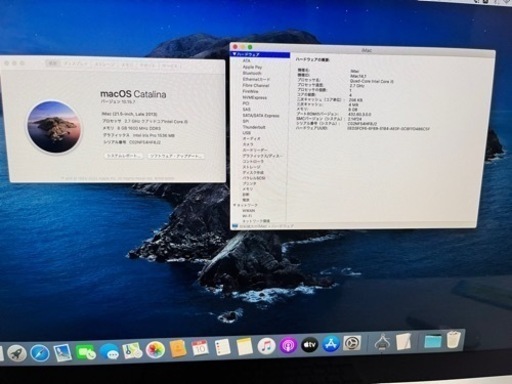The image size is (512, 384).
Task: Open the Trash in Dock
Action: coord(453,339)
